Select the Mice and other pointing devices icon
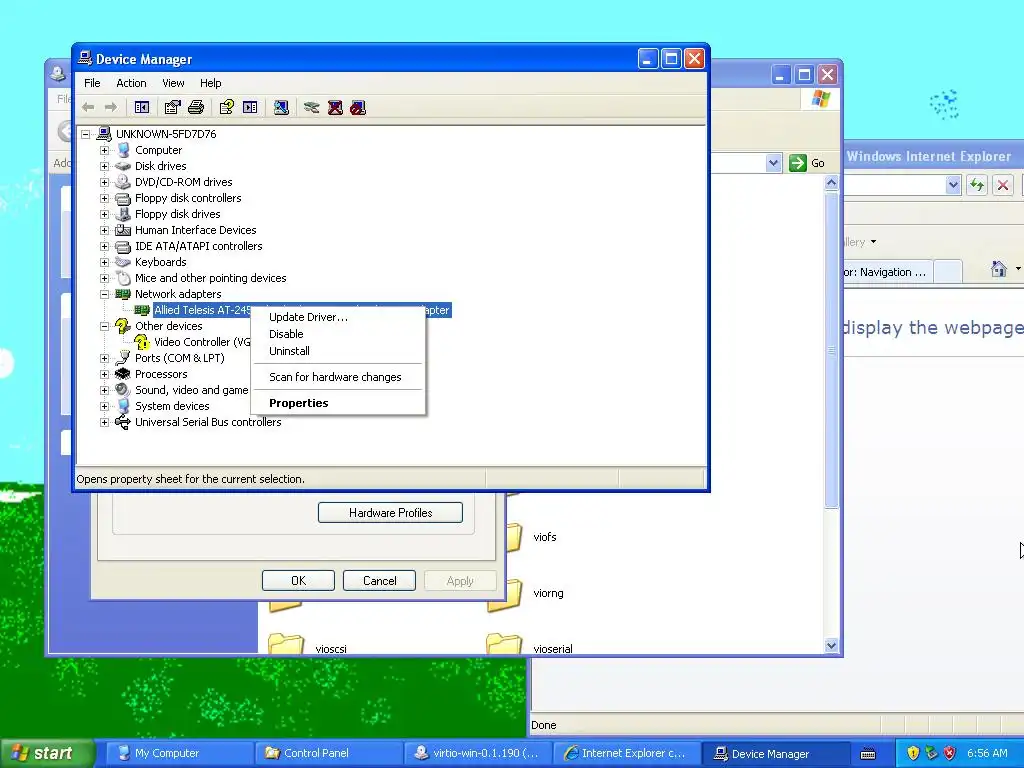 (123, 278)
